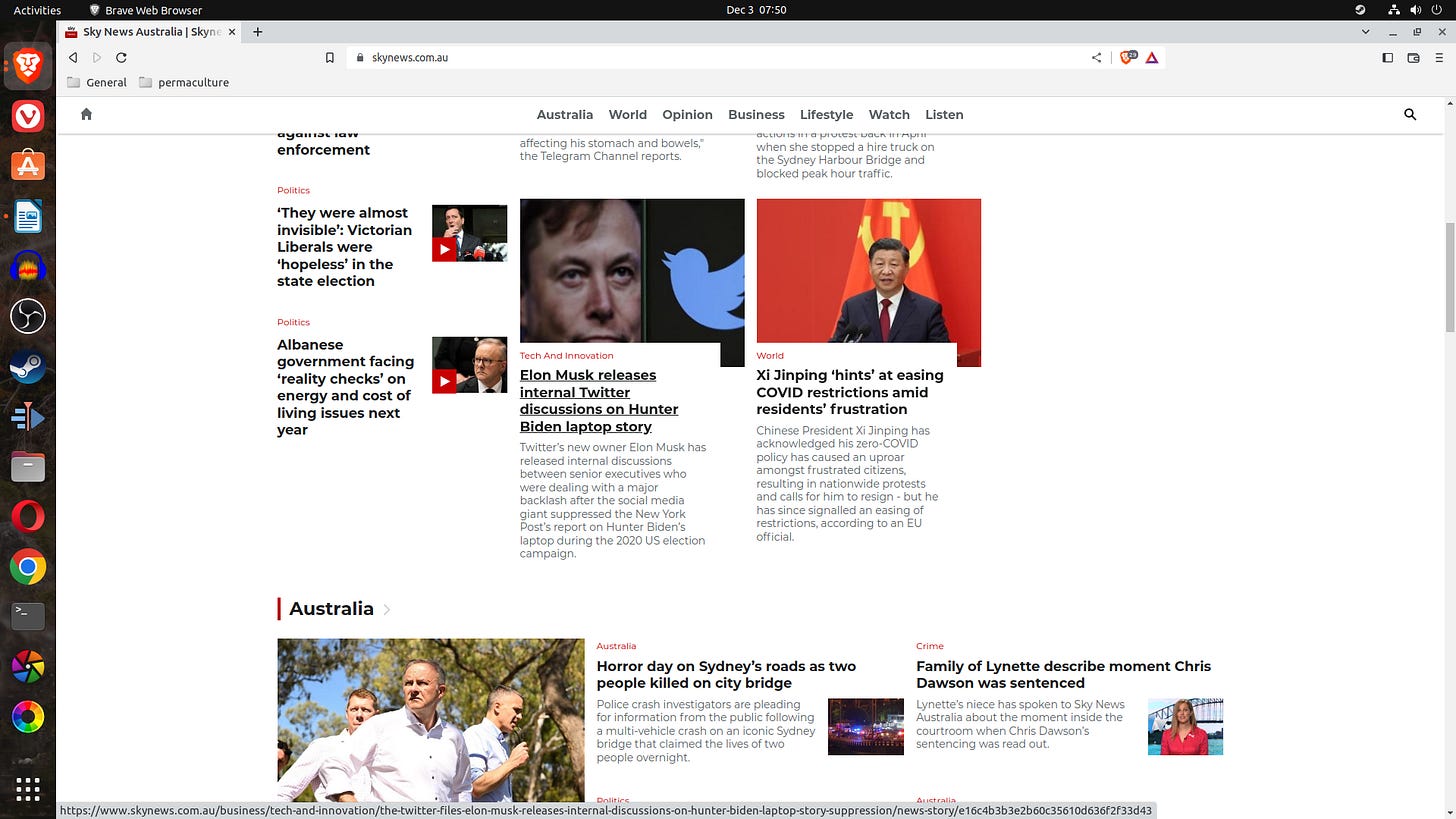Viewport: 1456px width, 819px height.
Task: Click the Tech And Innovation category label
Action: click(566, 356)
